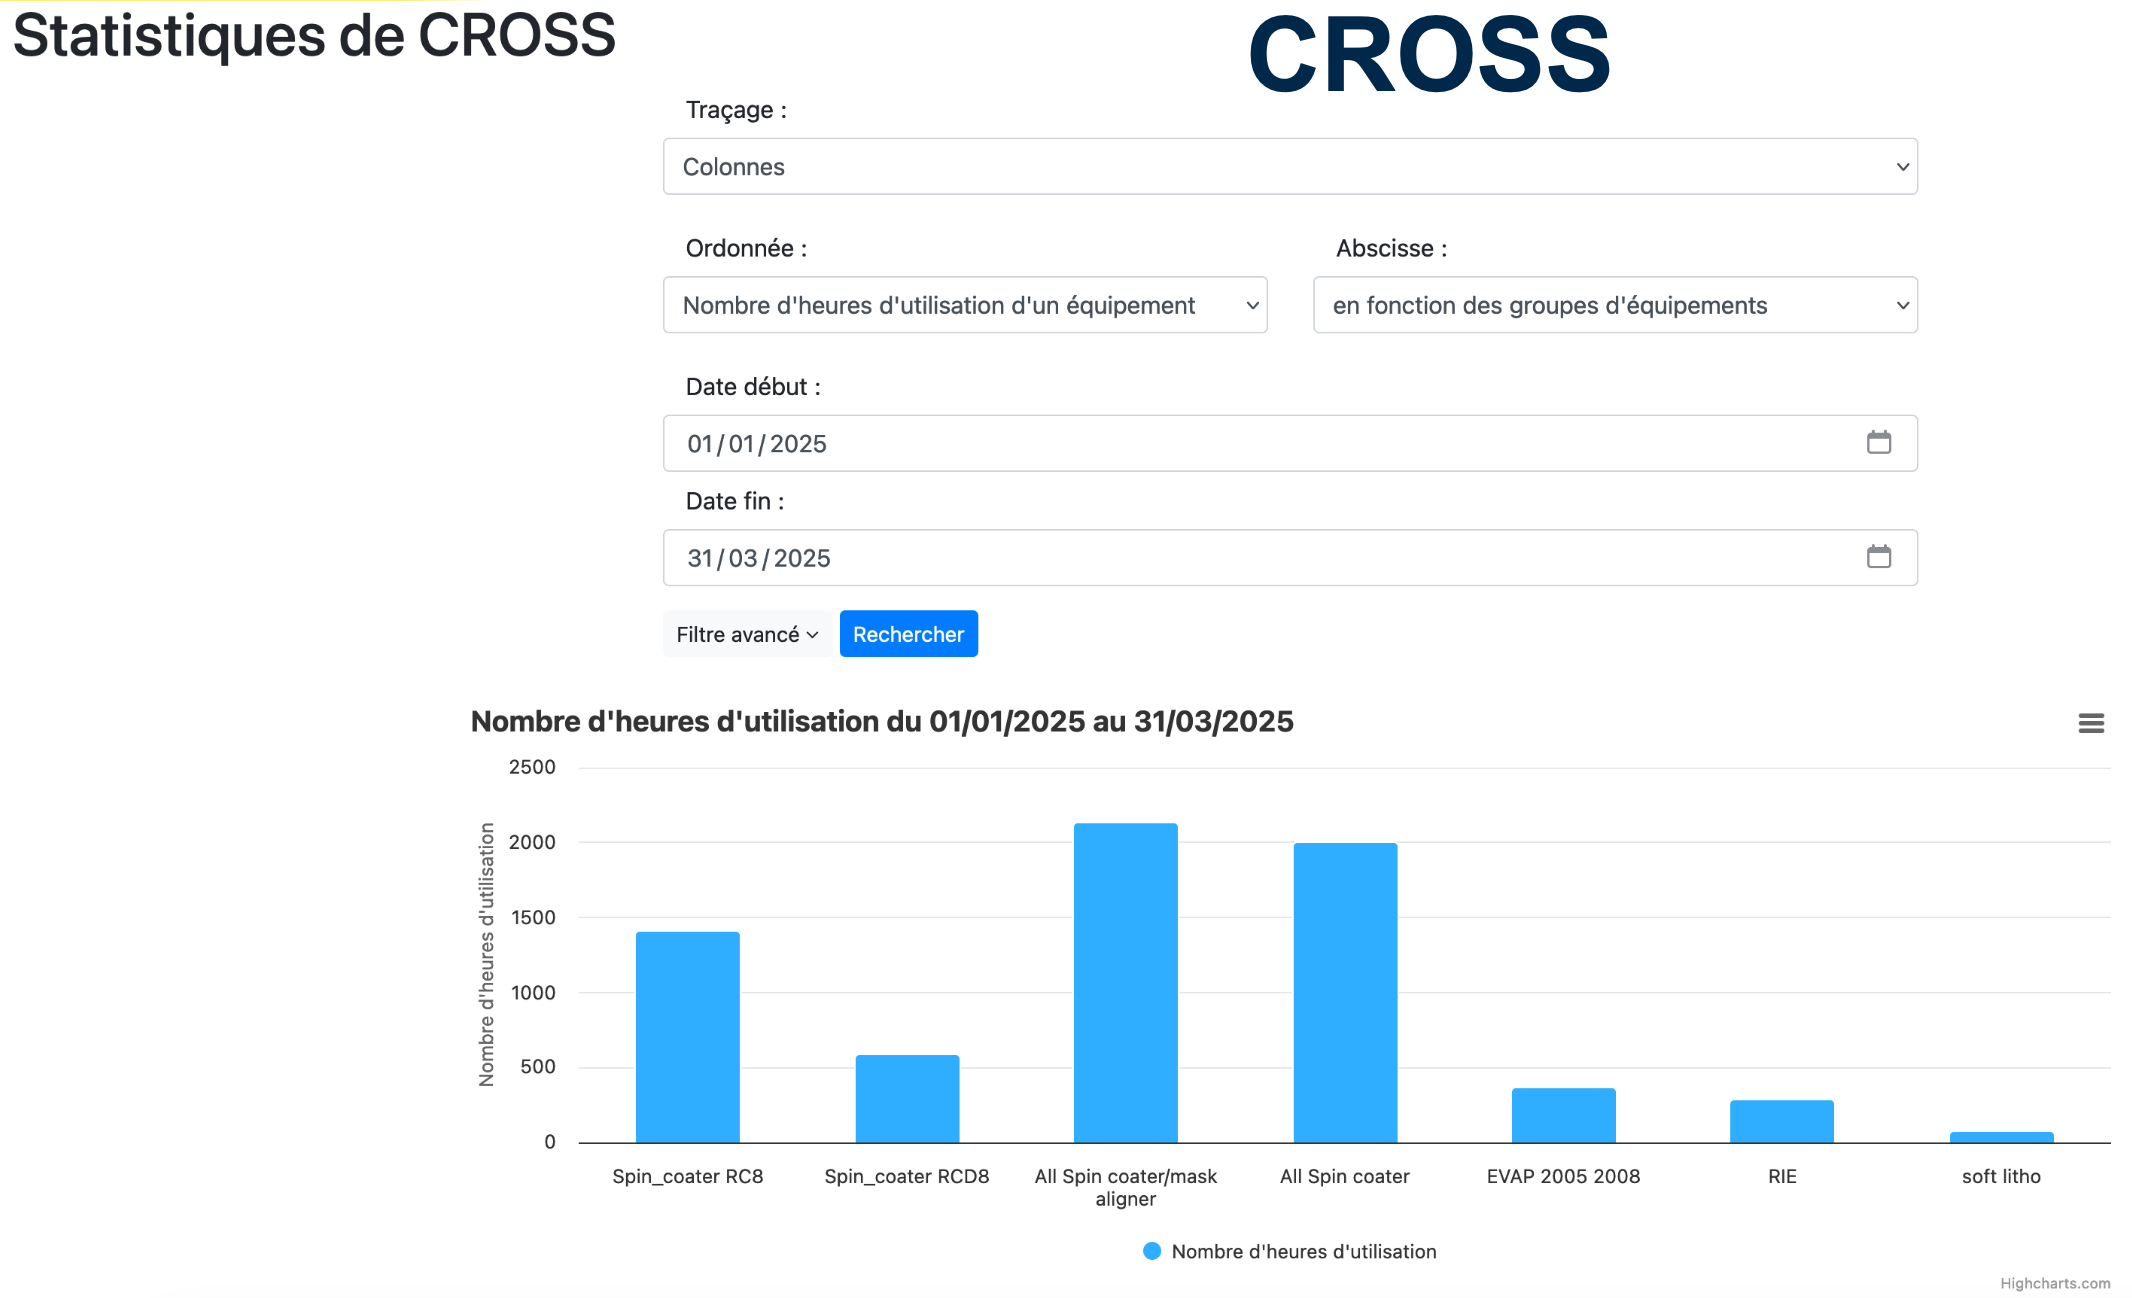Image resolution: width=2132 pixels, height=1298 pixels.
Task: Click the All Spin coater axis label
Action: pos(1345,1177)
